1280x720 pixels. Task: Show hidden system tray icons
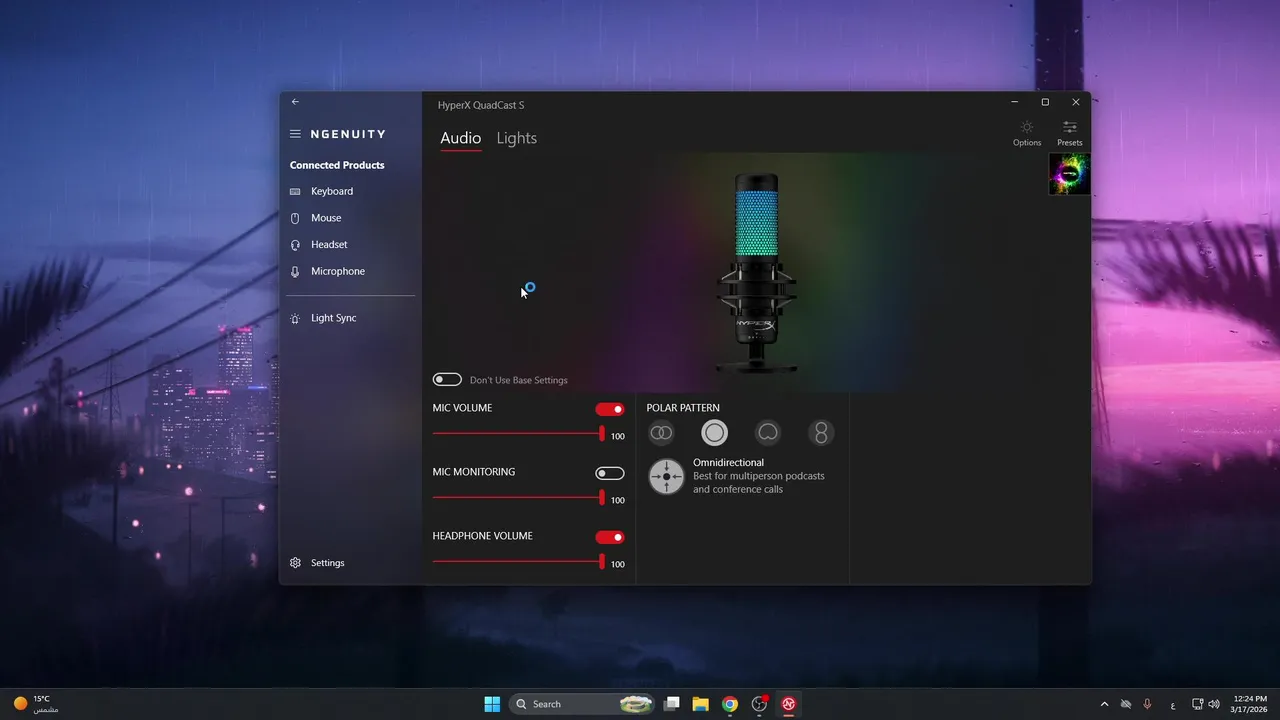click(1104, 704)
